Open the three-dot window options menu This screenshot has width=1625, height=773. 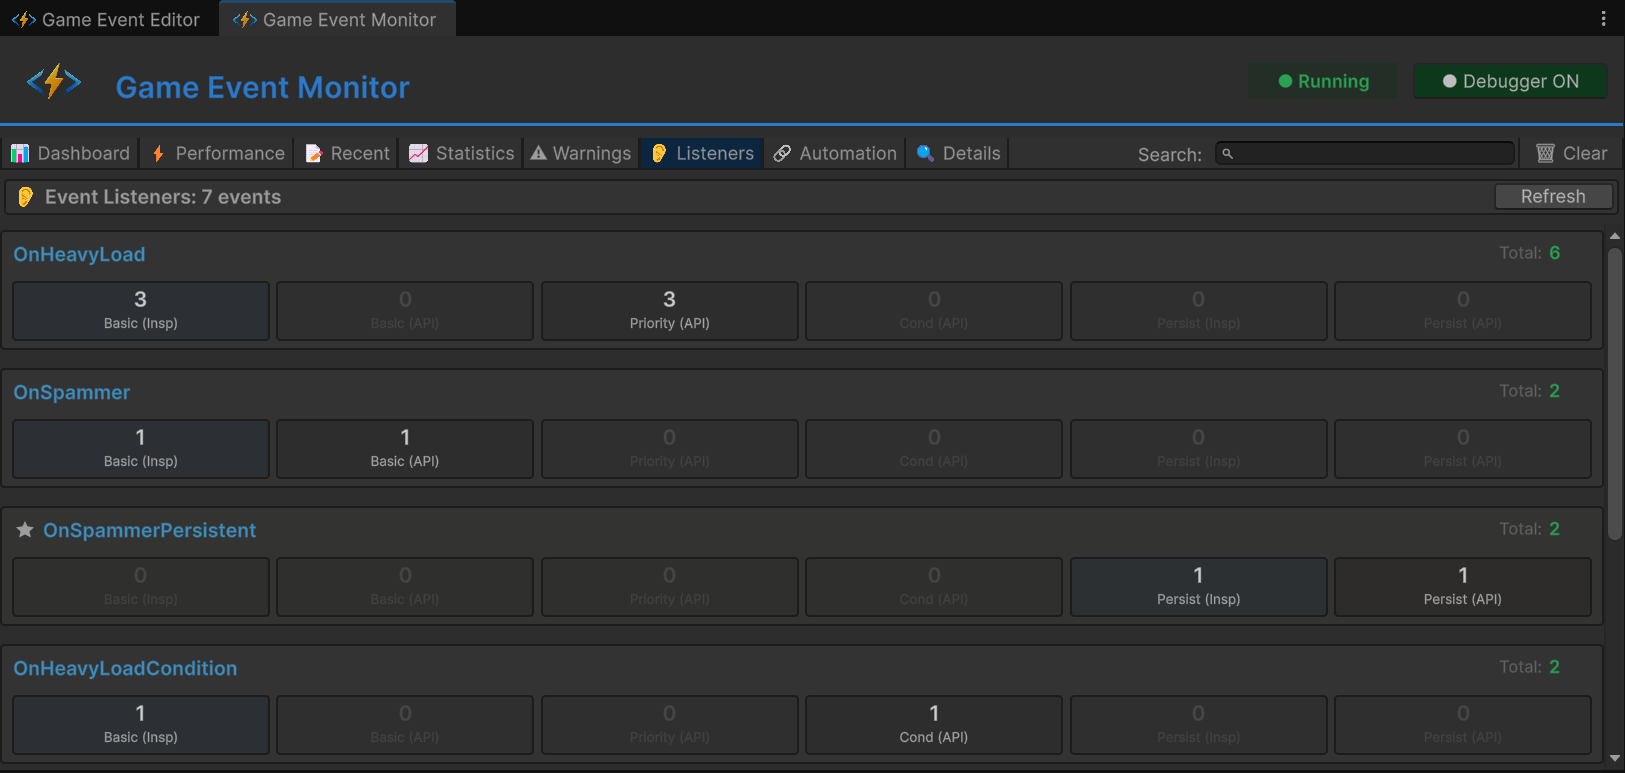[x=1603, y=19]
